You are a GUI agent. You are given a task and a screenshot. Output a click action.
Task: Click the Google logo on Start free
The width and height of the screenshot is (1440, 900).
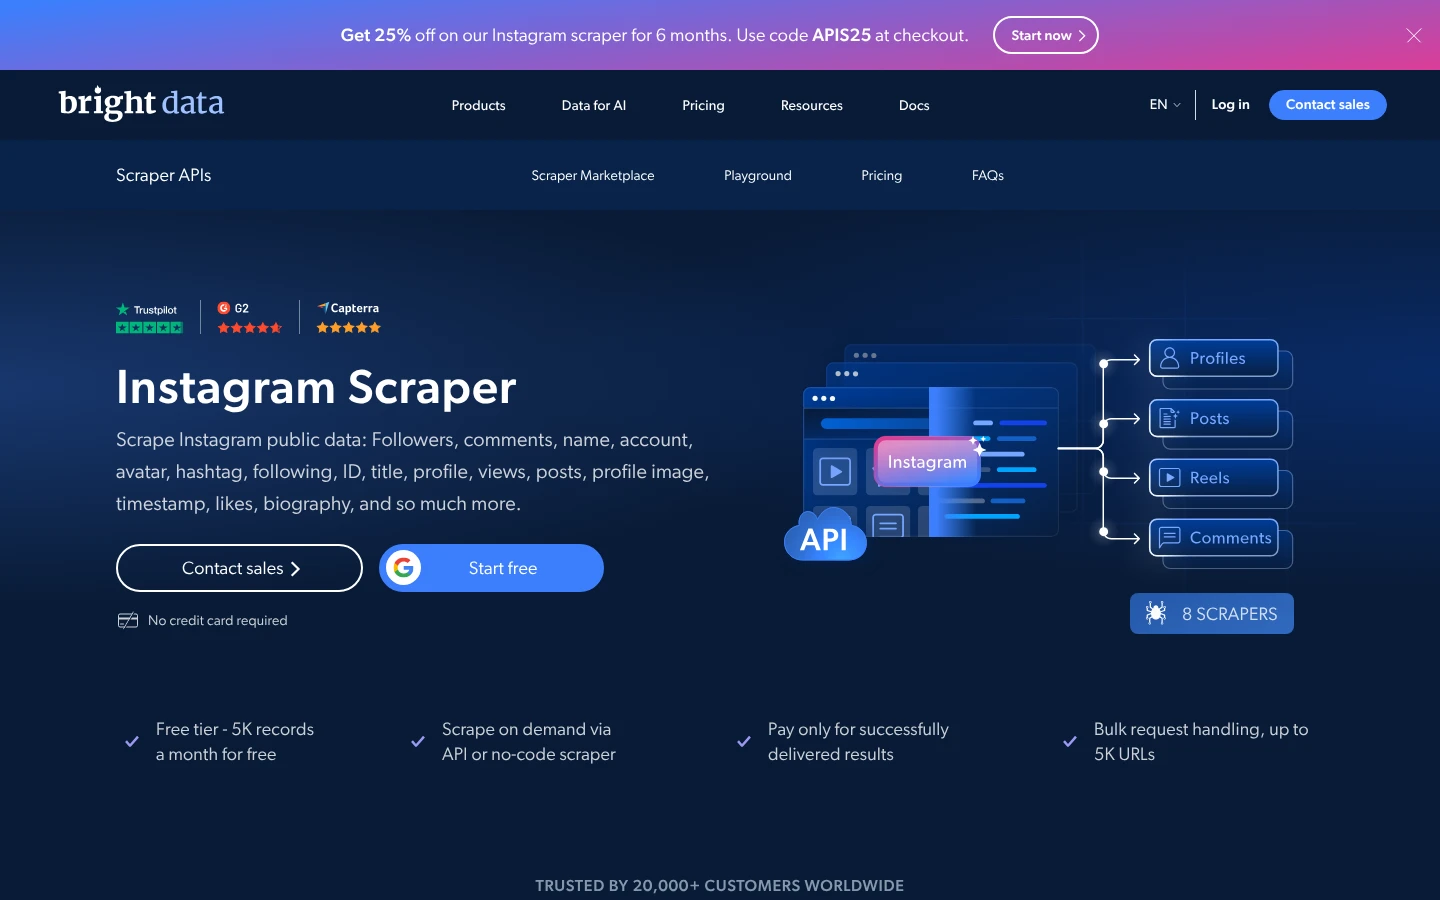point(404,568)
